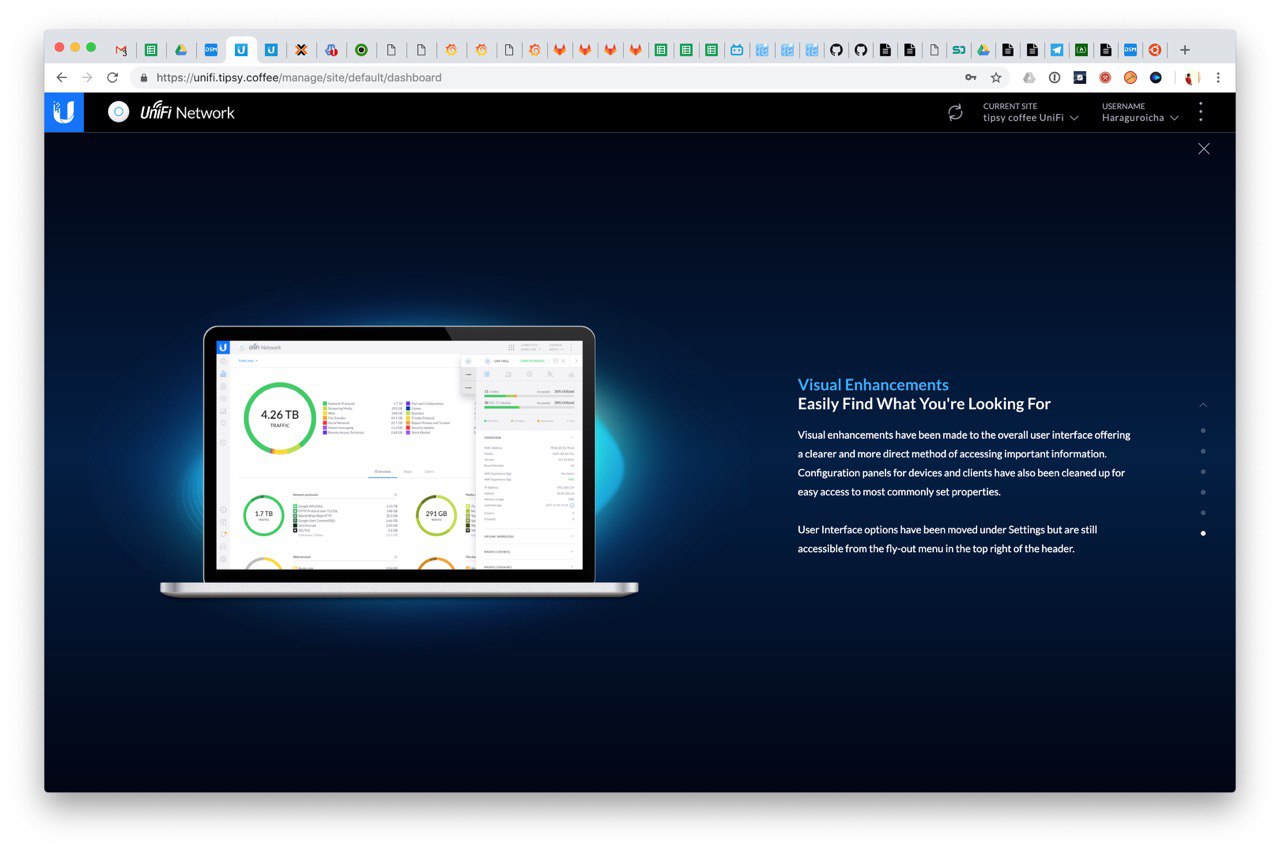Switch to the green circle icon tab
Viewport: 1280px width, 851px height.
point(361,49)
